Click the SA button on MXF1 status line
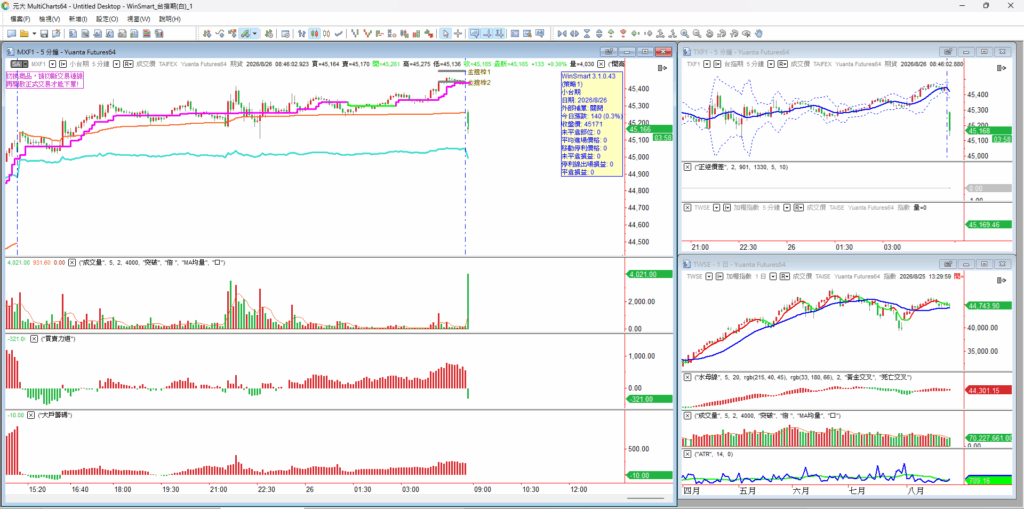1024x509 pixels. pyautogui.click(x=18, y=63)
